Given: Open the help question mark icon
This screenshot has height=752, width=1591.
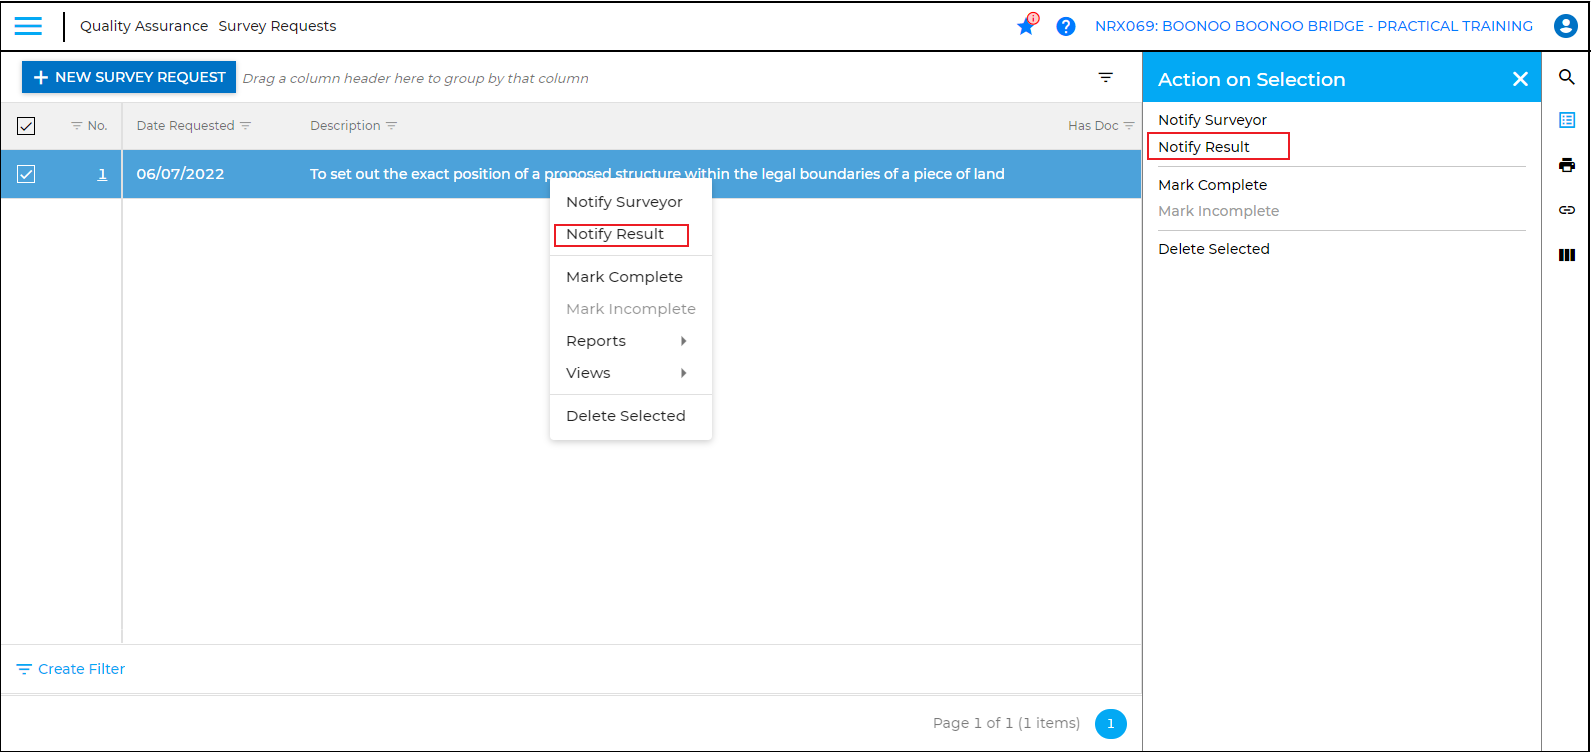Looking at the screenshot, I should coord(1066,27).
